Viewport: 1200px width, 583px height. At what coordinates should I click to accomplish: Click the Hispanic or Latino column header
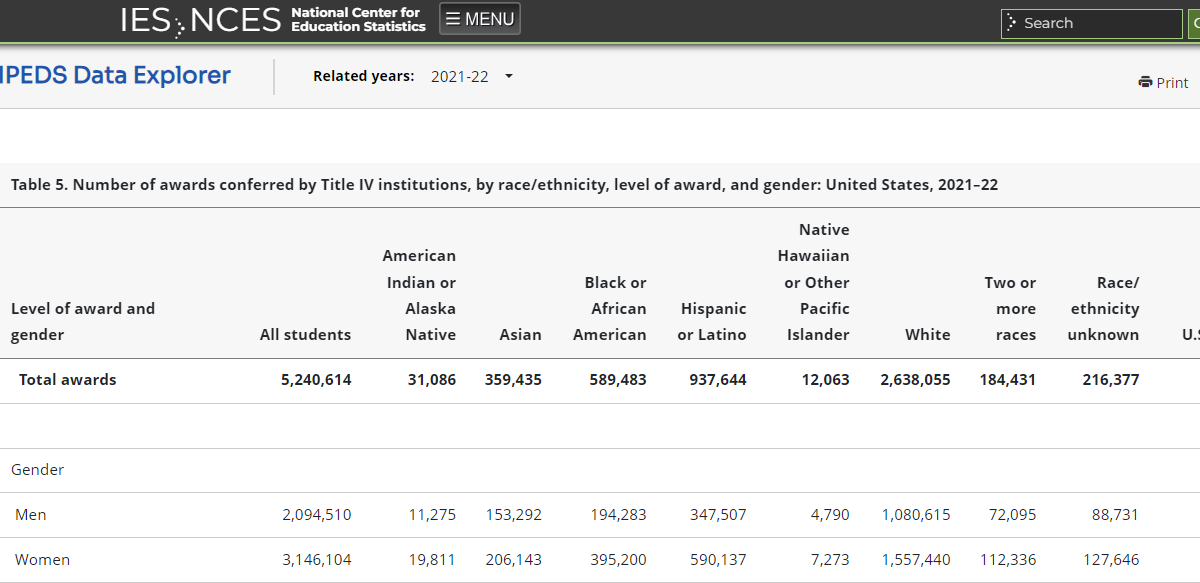pos(712,321)
